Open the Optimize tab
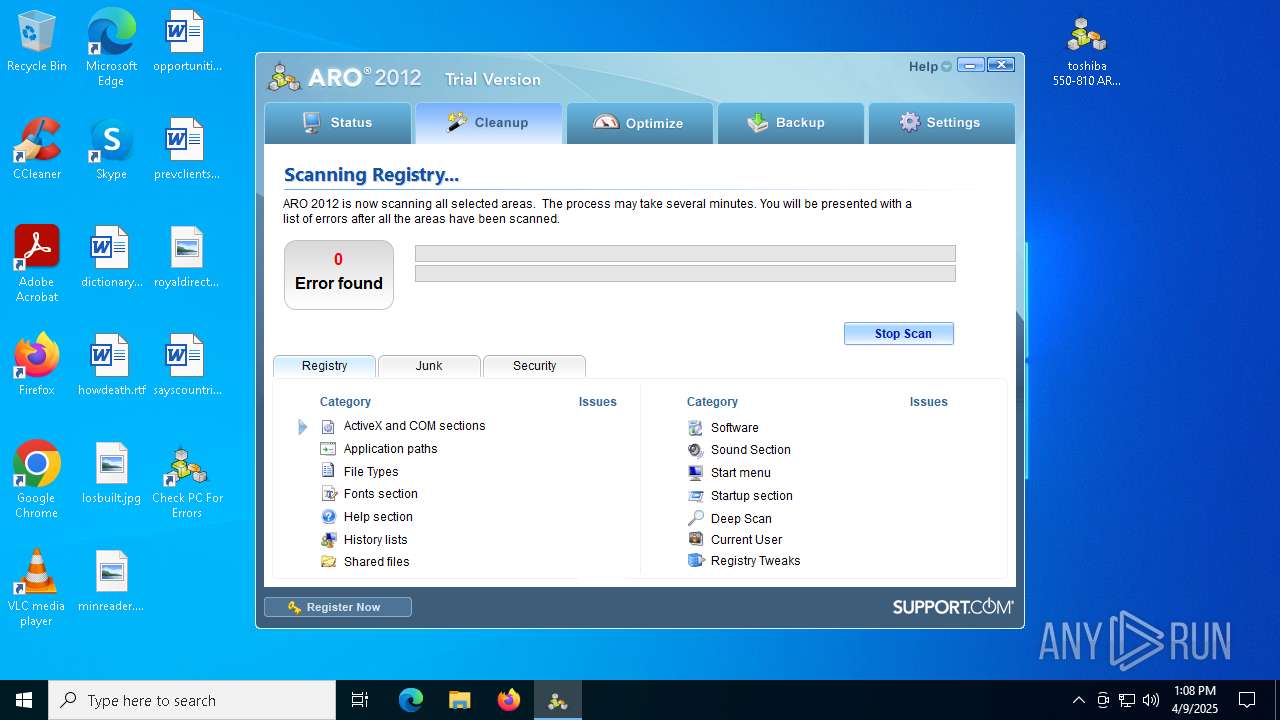Viewport: 1280px width, 720px height. pos(640,123)
